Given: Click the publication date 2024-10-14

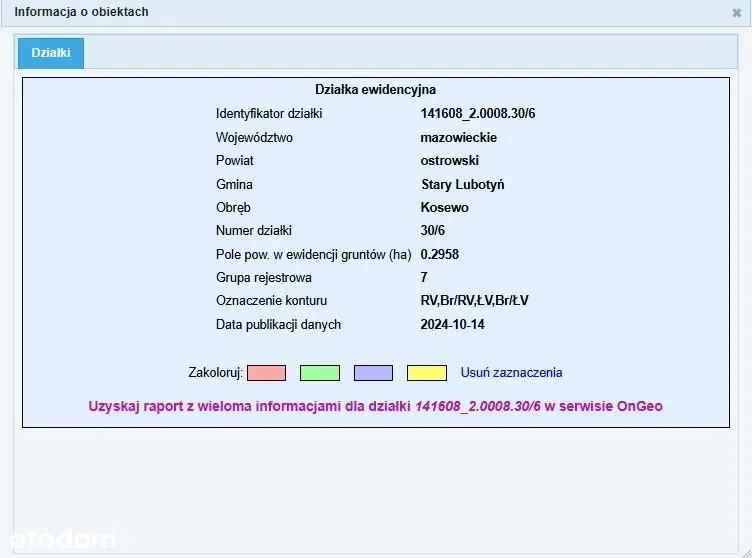Looking at the screenshot, I should 453,325.
